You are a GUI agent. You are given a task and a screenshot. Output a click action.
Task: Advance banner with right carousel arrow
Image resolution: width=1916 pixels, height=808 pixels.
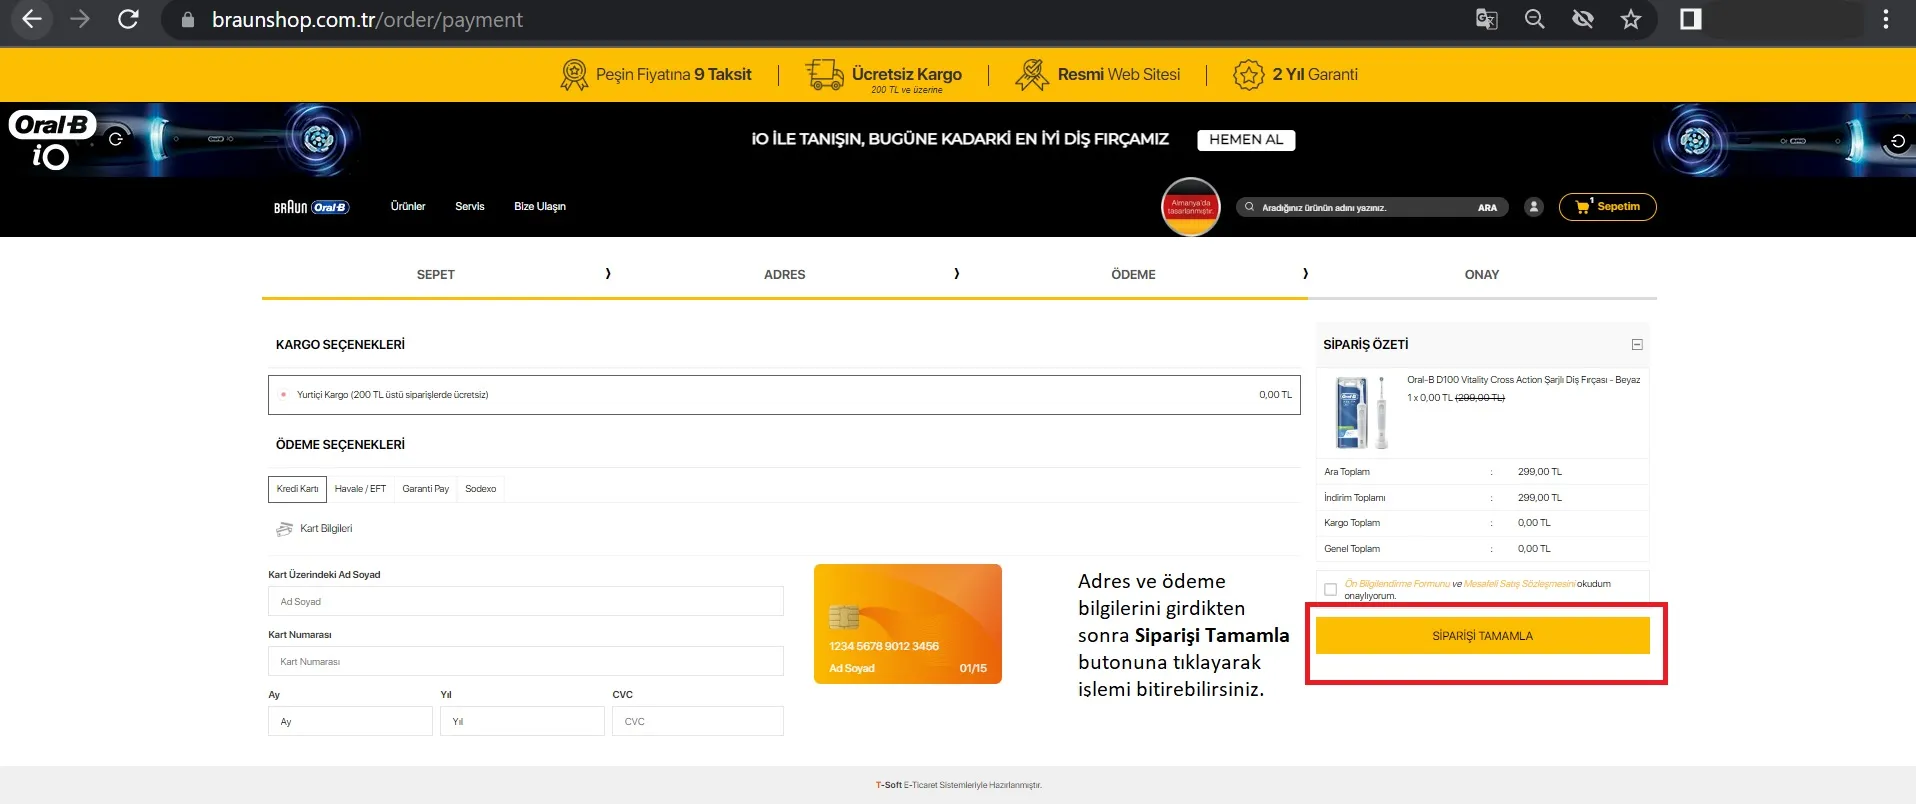pos(1897,141)
